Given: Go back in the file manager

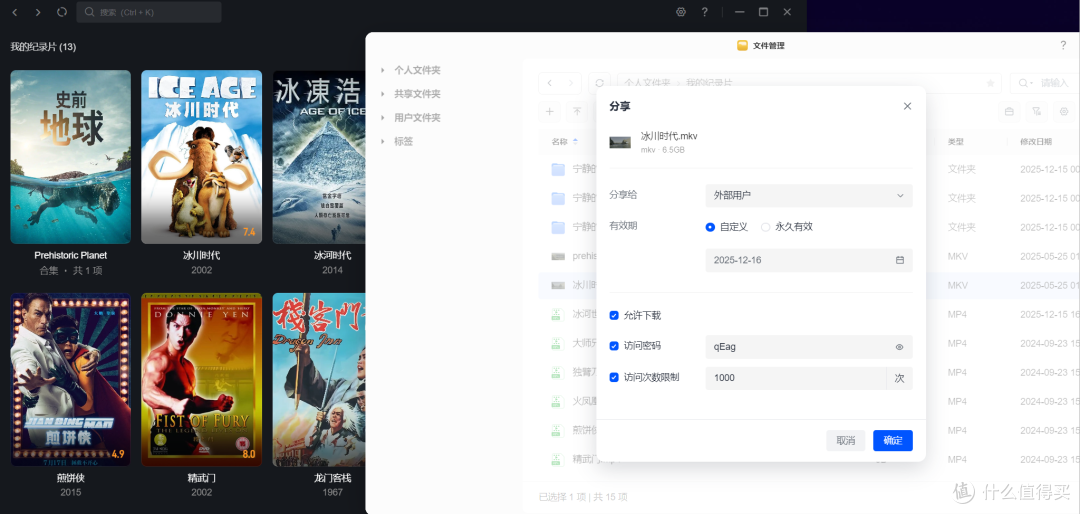Looking at the screenshot, I should point(549,83).
